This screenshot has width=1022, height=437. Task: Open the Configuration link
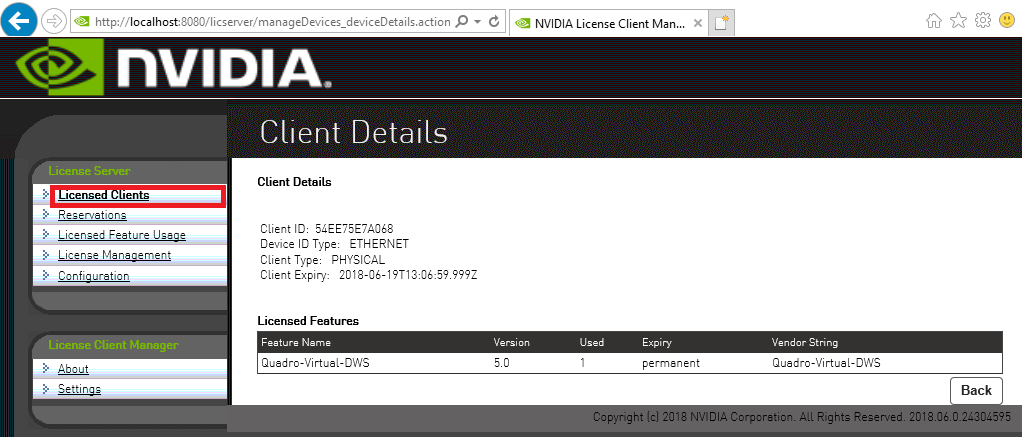click(x=93, y=276)
